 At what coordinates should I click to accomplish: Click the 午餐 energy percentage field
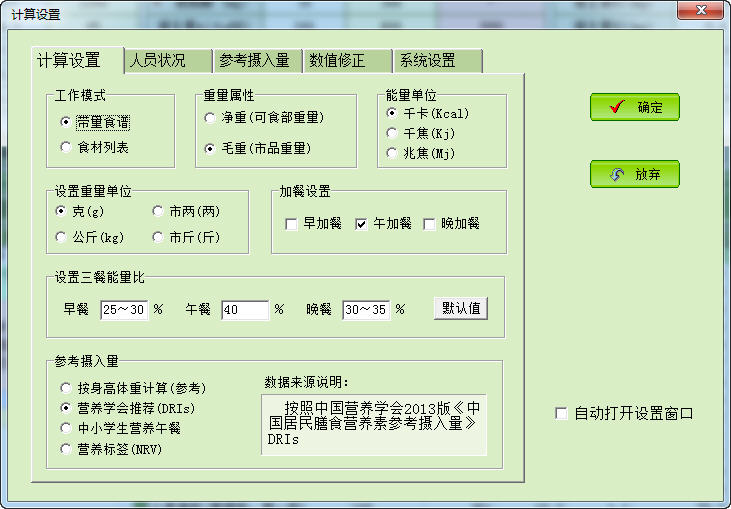(x=244, y=310)
